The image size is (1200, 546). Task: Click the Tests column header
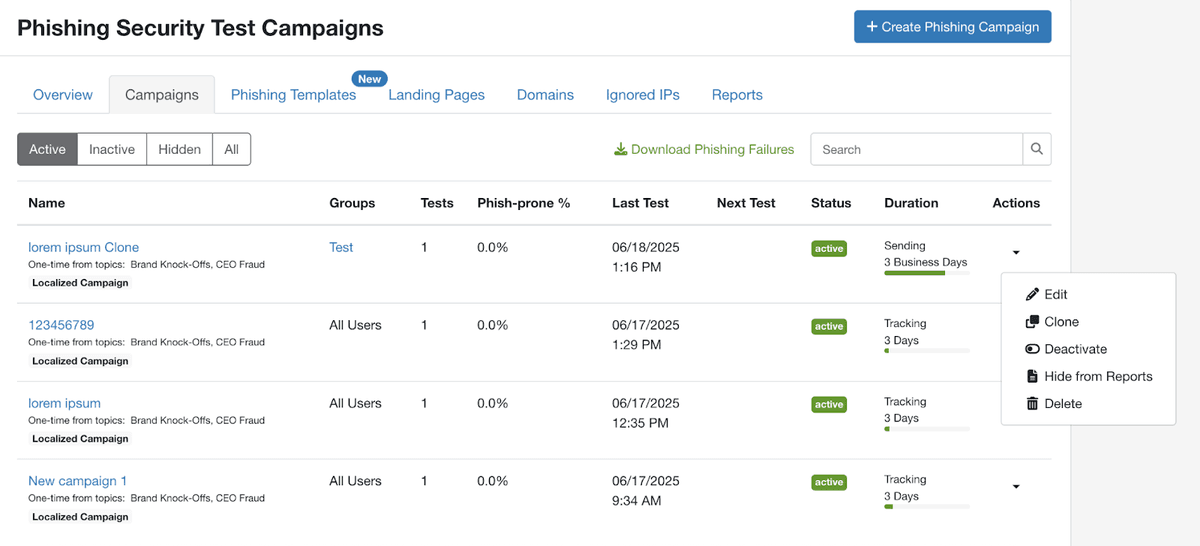click(x=437, y=203)
